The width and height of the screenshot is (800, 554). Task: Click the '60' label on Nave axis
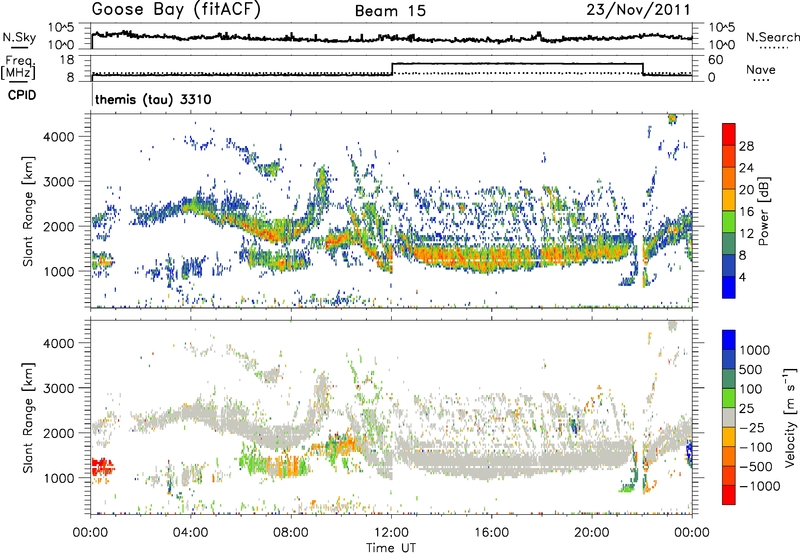[x=716, y=60]
